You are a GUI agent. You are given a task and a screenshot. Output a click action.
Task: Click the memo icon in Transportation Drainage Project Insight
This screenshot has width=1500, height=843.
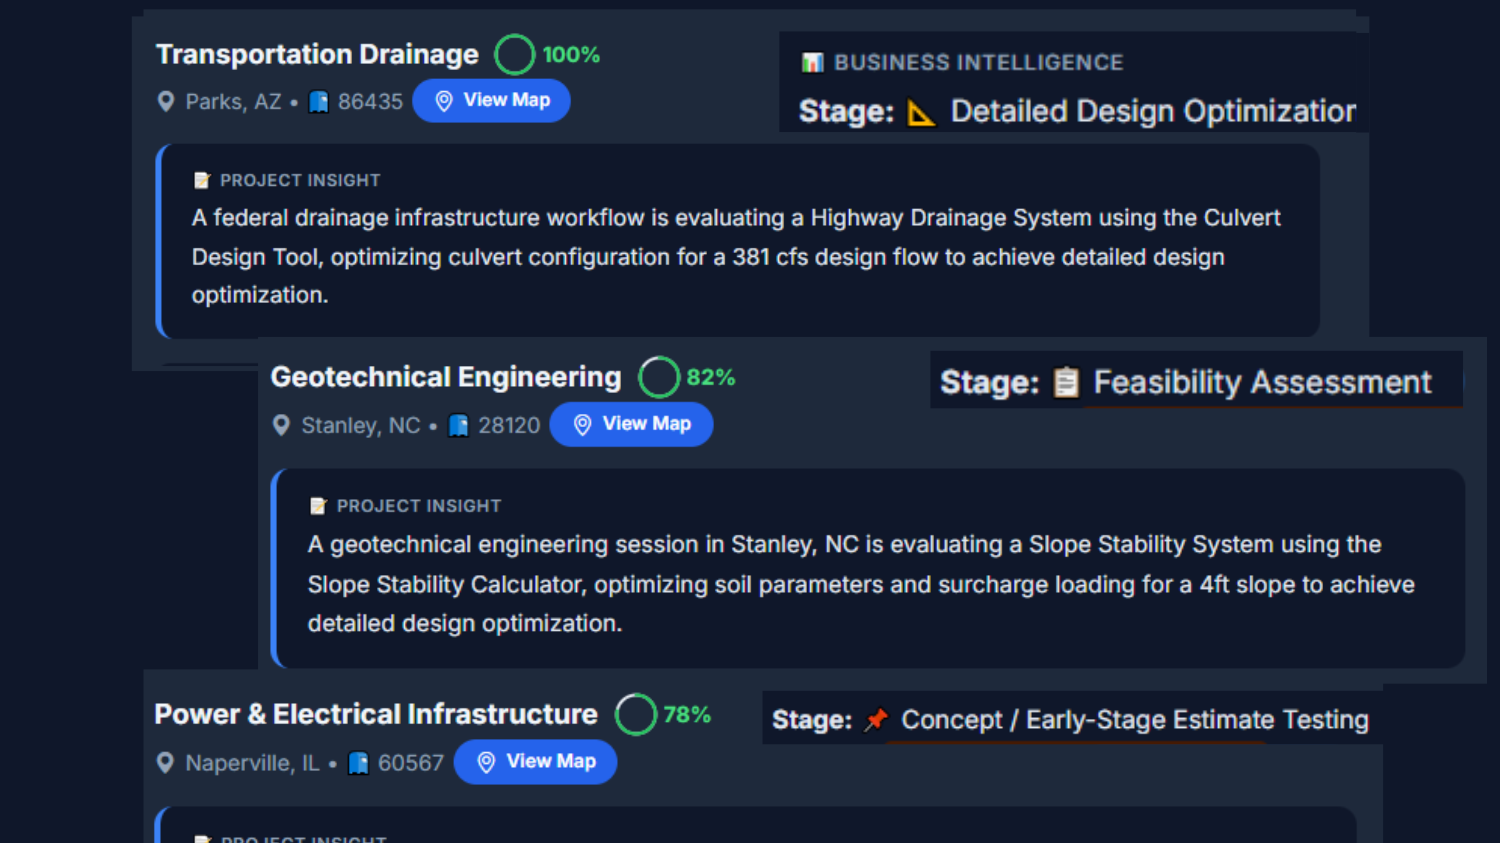tap(202, 180)
